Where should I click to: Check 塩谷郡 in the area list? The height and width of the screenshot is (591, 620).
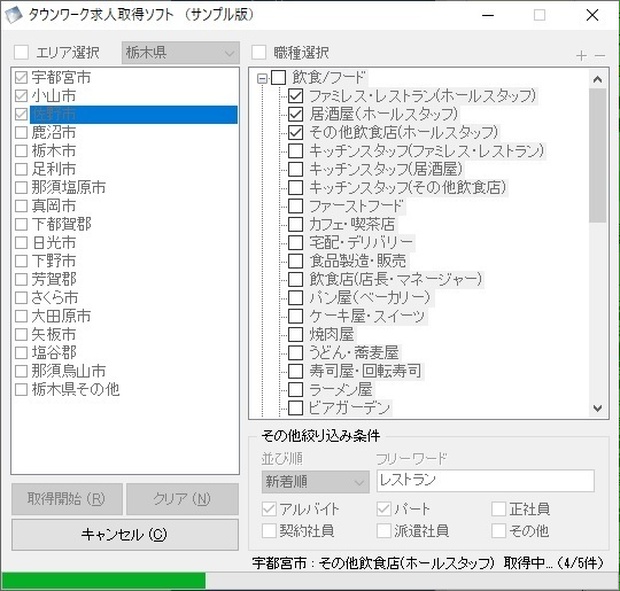coord(21,353)
